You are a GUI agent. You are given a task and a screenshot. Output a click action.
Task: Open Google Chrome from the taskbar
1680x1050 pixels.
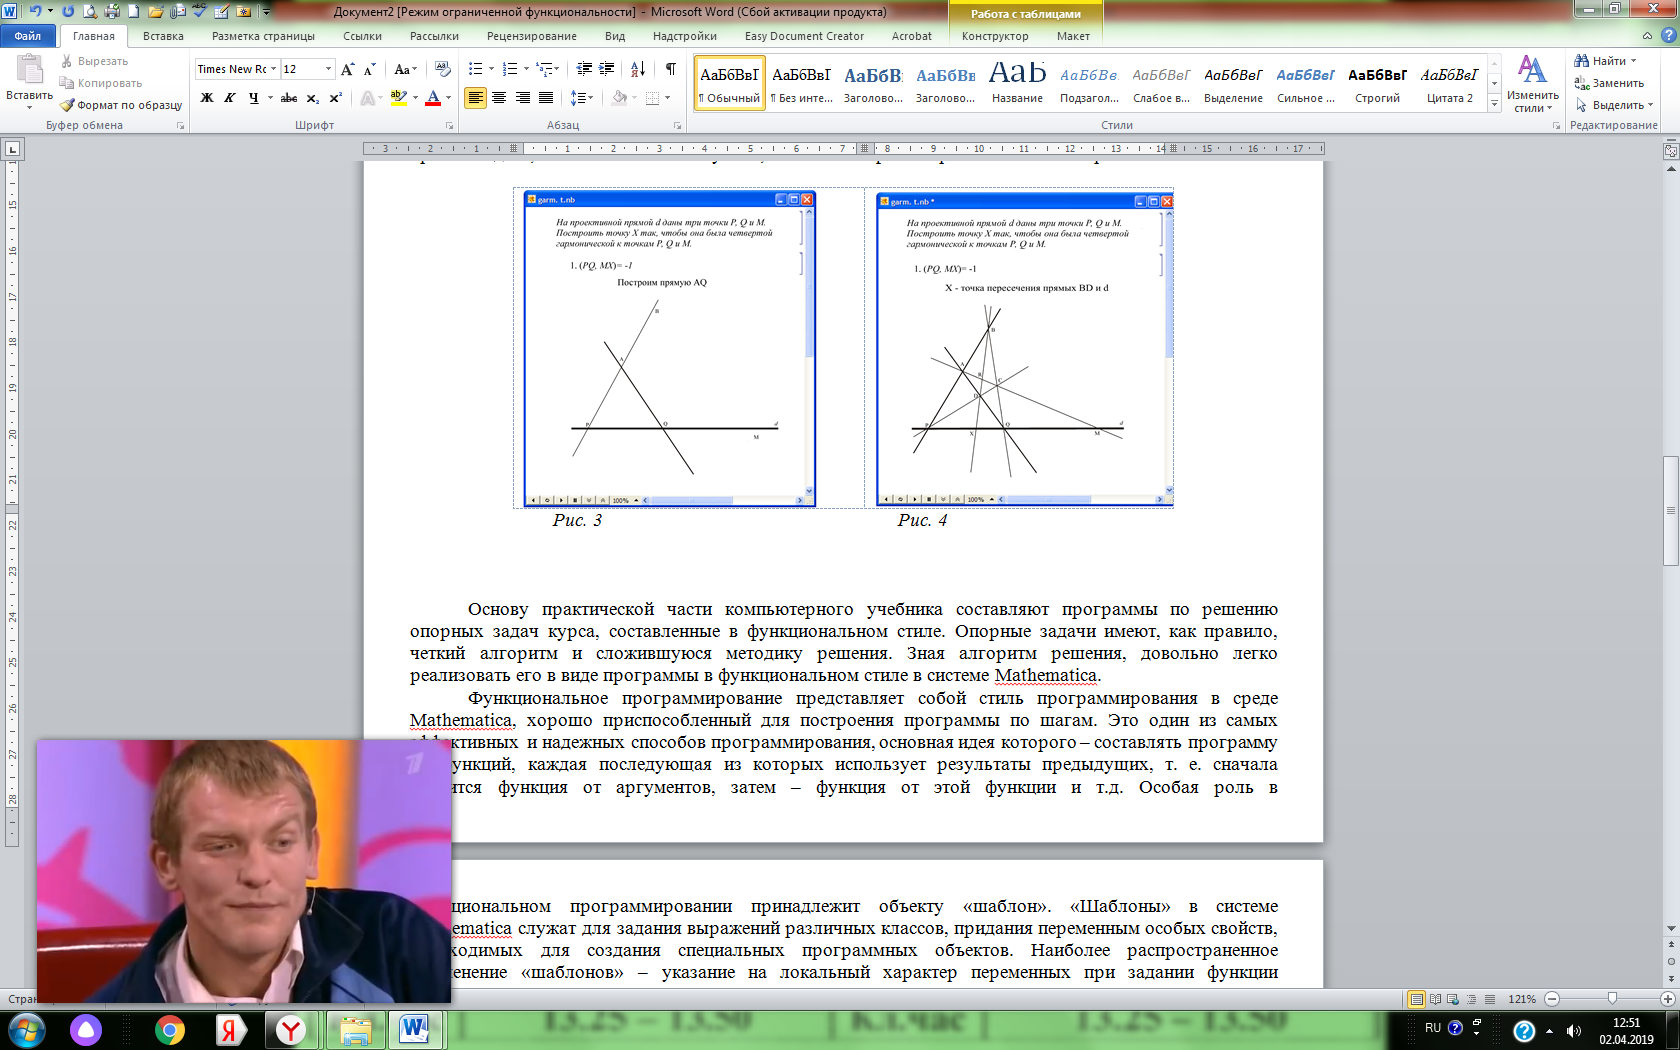point(170,1030)
